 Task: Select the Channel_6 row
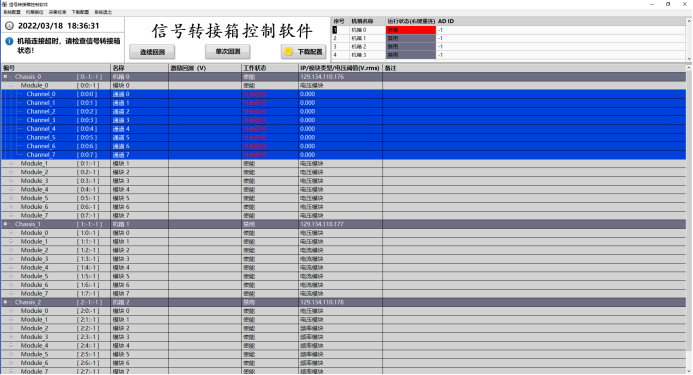(x=343, y=146)
